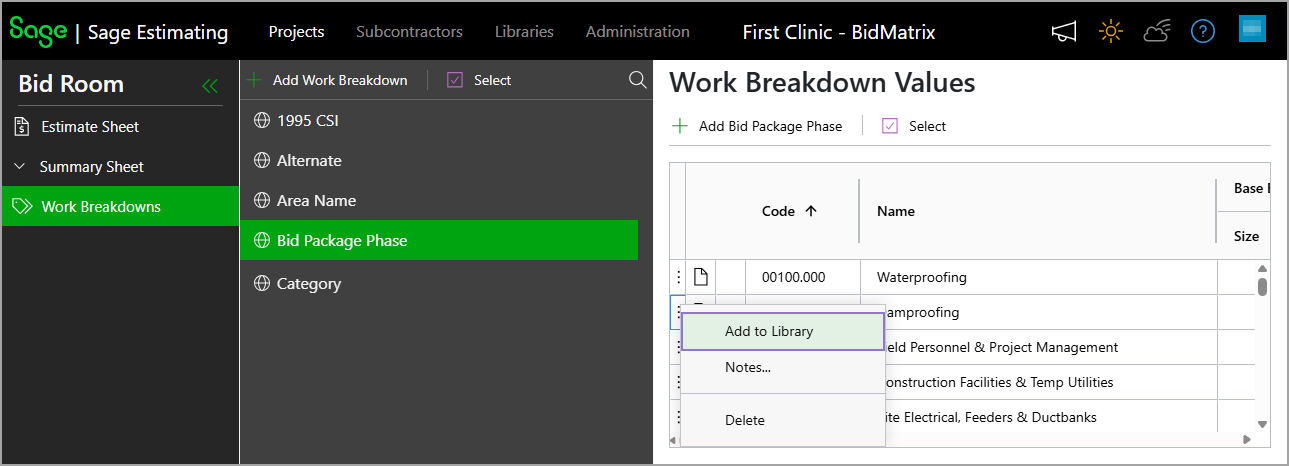This screenshot has height=466, width=1289.
Task: Open the announcements megaphone icon
Action: (1064, 32)
